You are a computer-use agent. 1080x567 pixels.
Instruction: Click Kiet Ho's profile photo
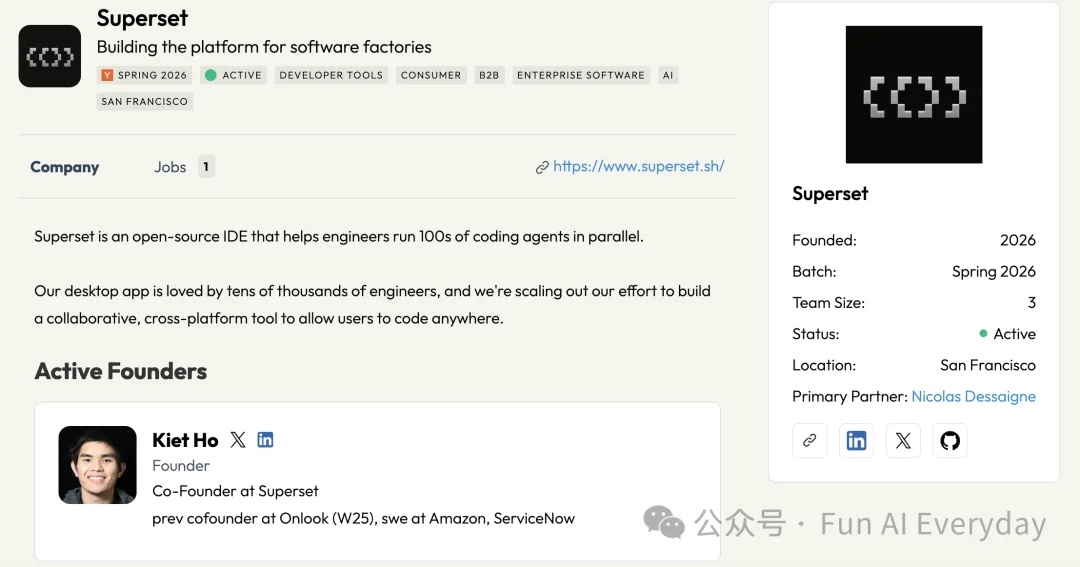tap(97, 465)
